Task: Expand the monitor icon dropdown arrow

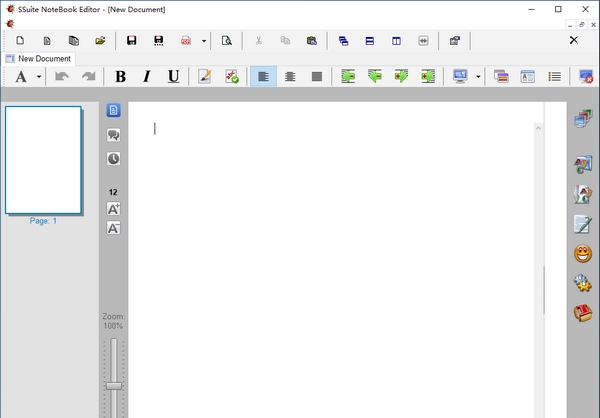Action: click(x=478, y=77)
